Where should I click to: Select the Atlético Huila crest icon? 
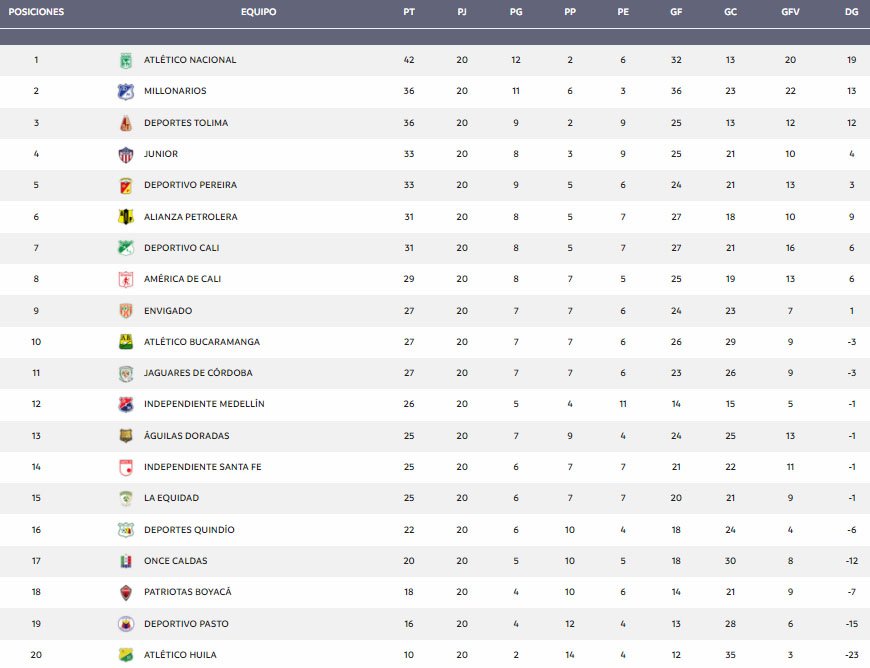coord(126,655)
